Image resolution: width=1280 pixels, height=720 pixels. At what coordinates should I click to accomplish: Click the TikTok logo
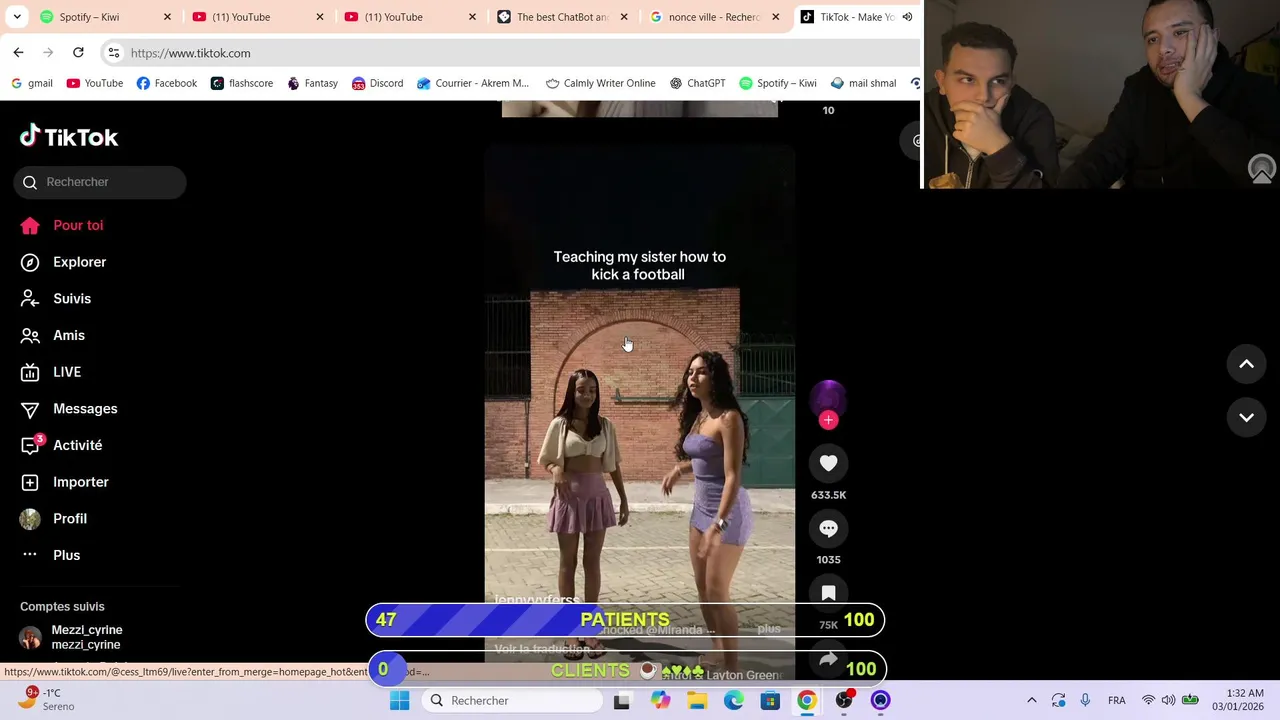(69, 137)
